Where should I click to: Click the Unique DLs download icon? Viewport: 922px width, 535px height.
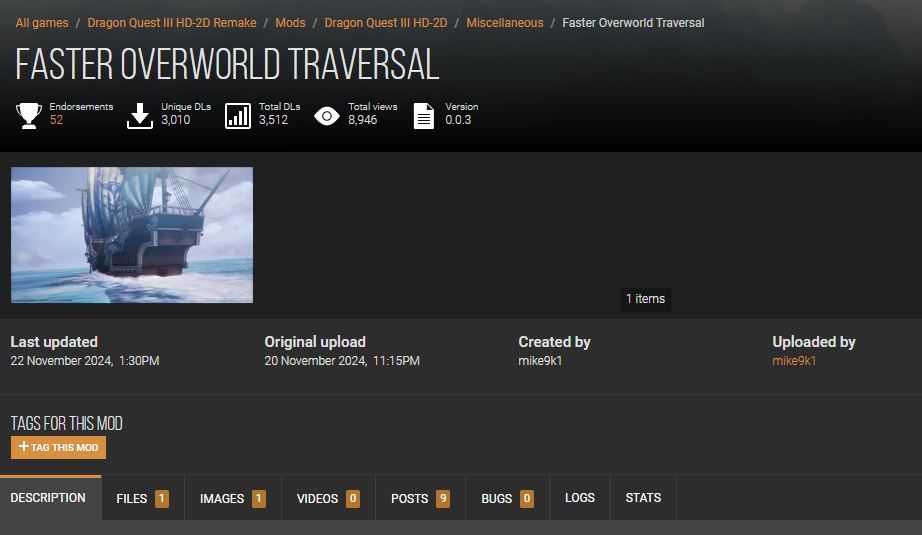(140, 116)
